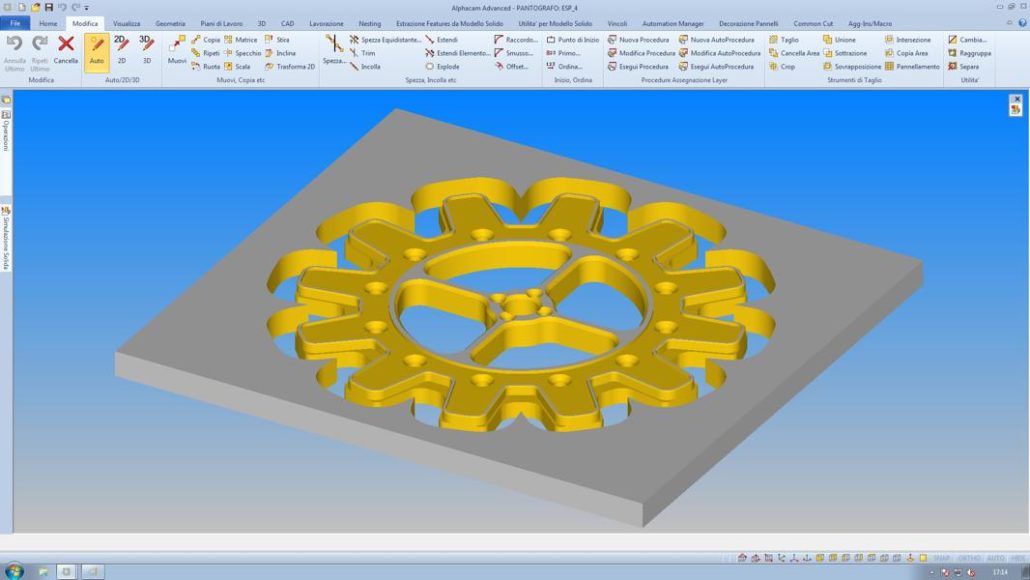Toggle AUTO in the status bar
Screen dimensions: 1030x580
[996, 558]
